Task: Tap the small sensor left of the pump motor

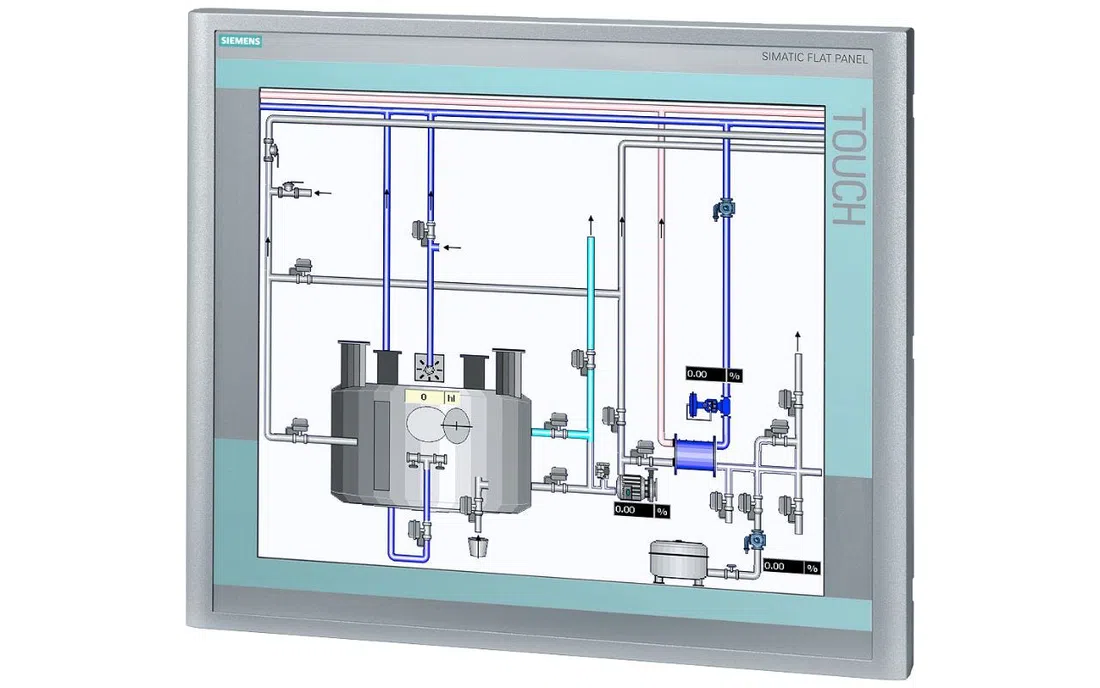Action: pyautogui.click(x=603, y=473)
